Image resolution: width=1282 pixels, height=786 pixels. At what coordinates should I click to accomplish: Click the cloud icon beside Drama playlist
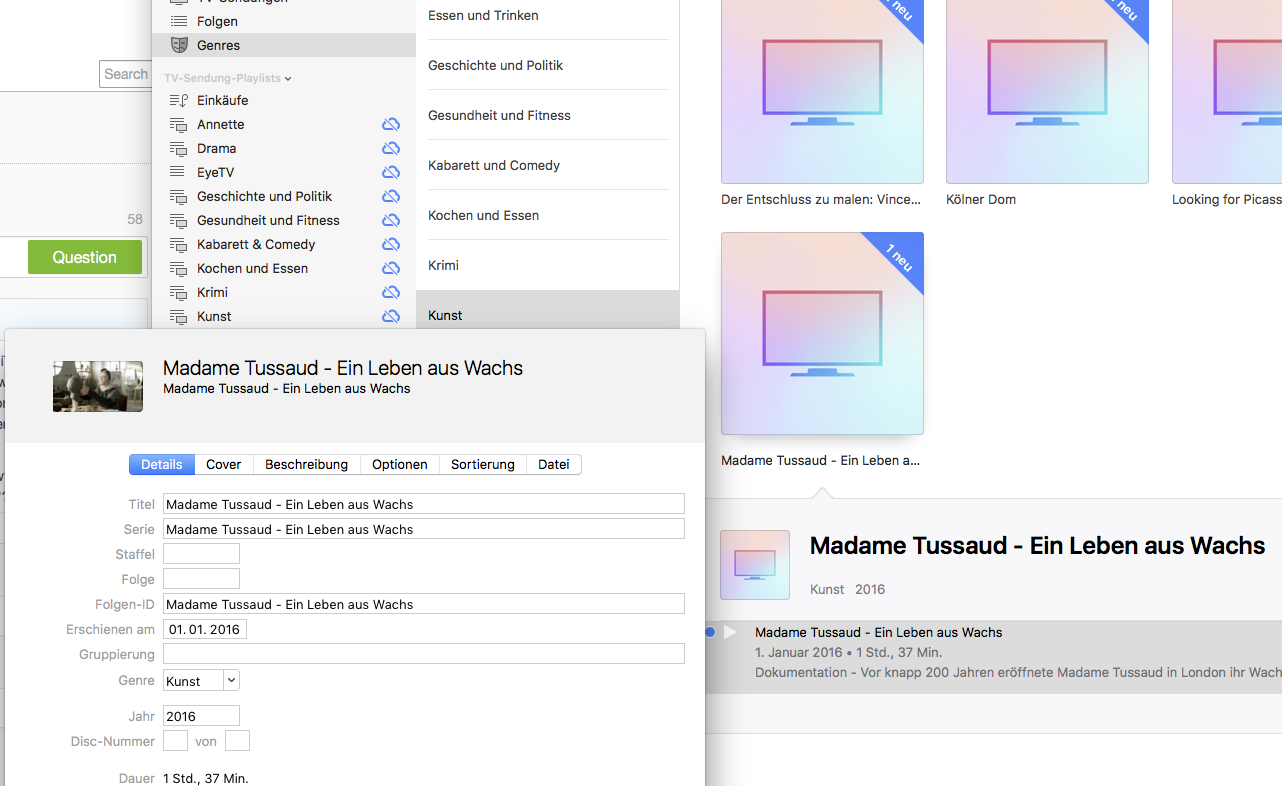[391, 148]
